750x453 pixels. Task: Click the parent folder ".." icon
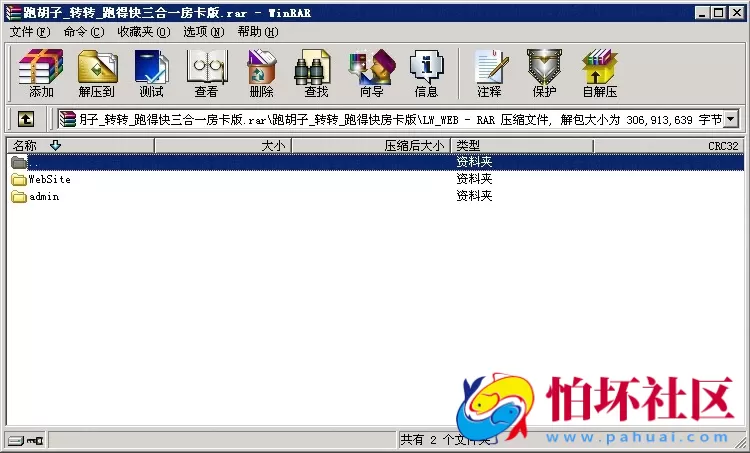(19, 163)
